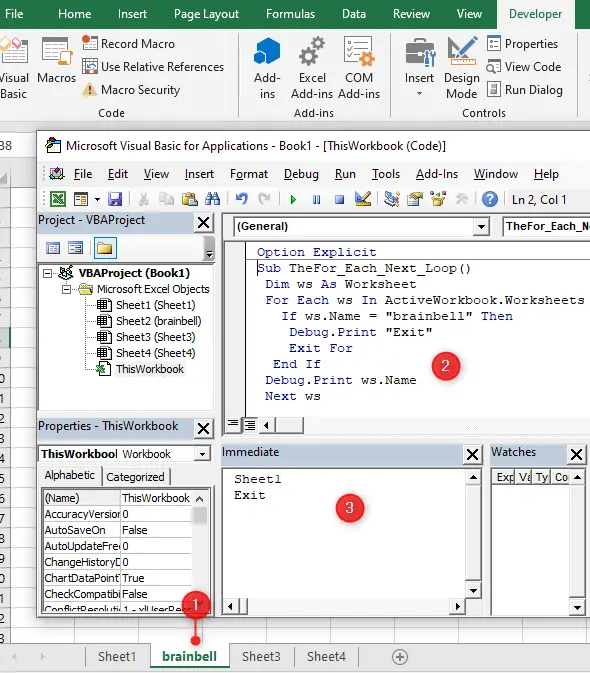Open the Macros dialog in ribbon
This screenshot has width=590, height=673.
pyautogui.click(x=56, y=61)
